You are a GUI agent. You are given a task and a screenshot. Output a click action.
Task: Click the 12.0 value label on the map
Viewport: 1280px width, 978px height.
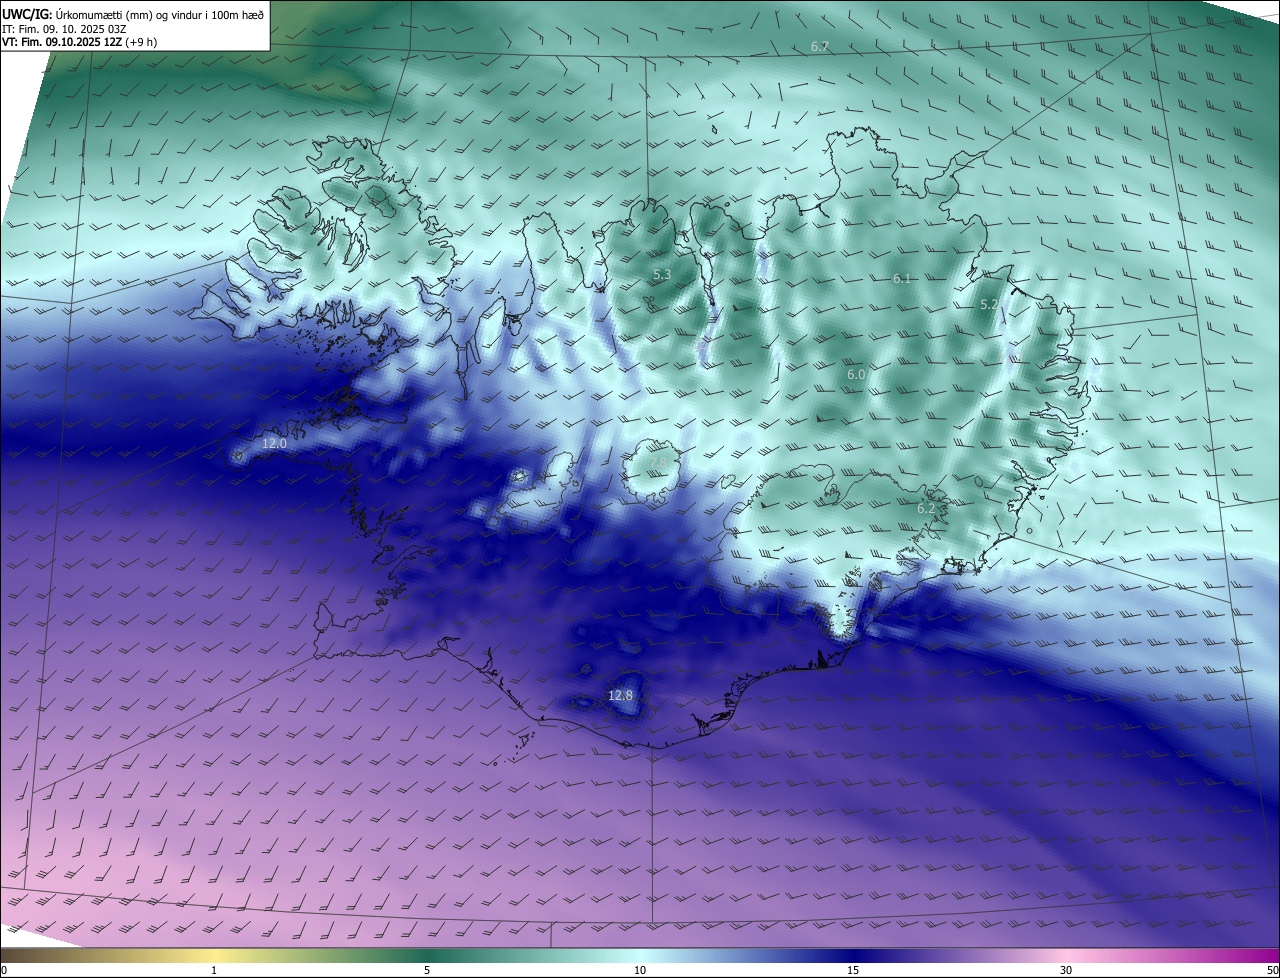[x=274, y=442]
